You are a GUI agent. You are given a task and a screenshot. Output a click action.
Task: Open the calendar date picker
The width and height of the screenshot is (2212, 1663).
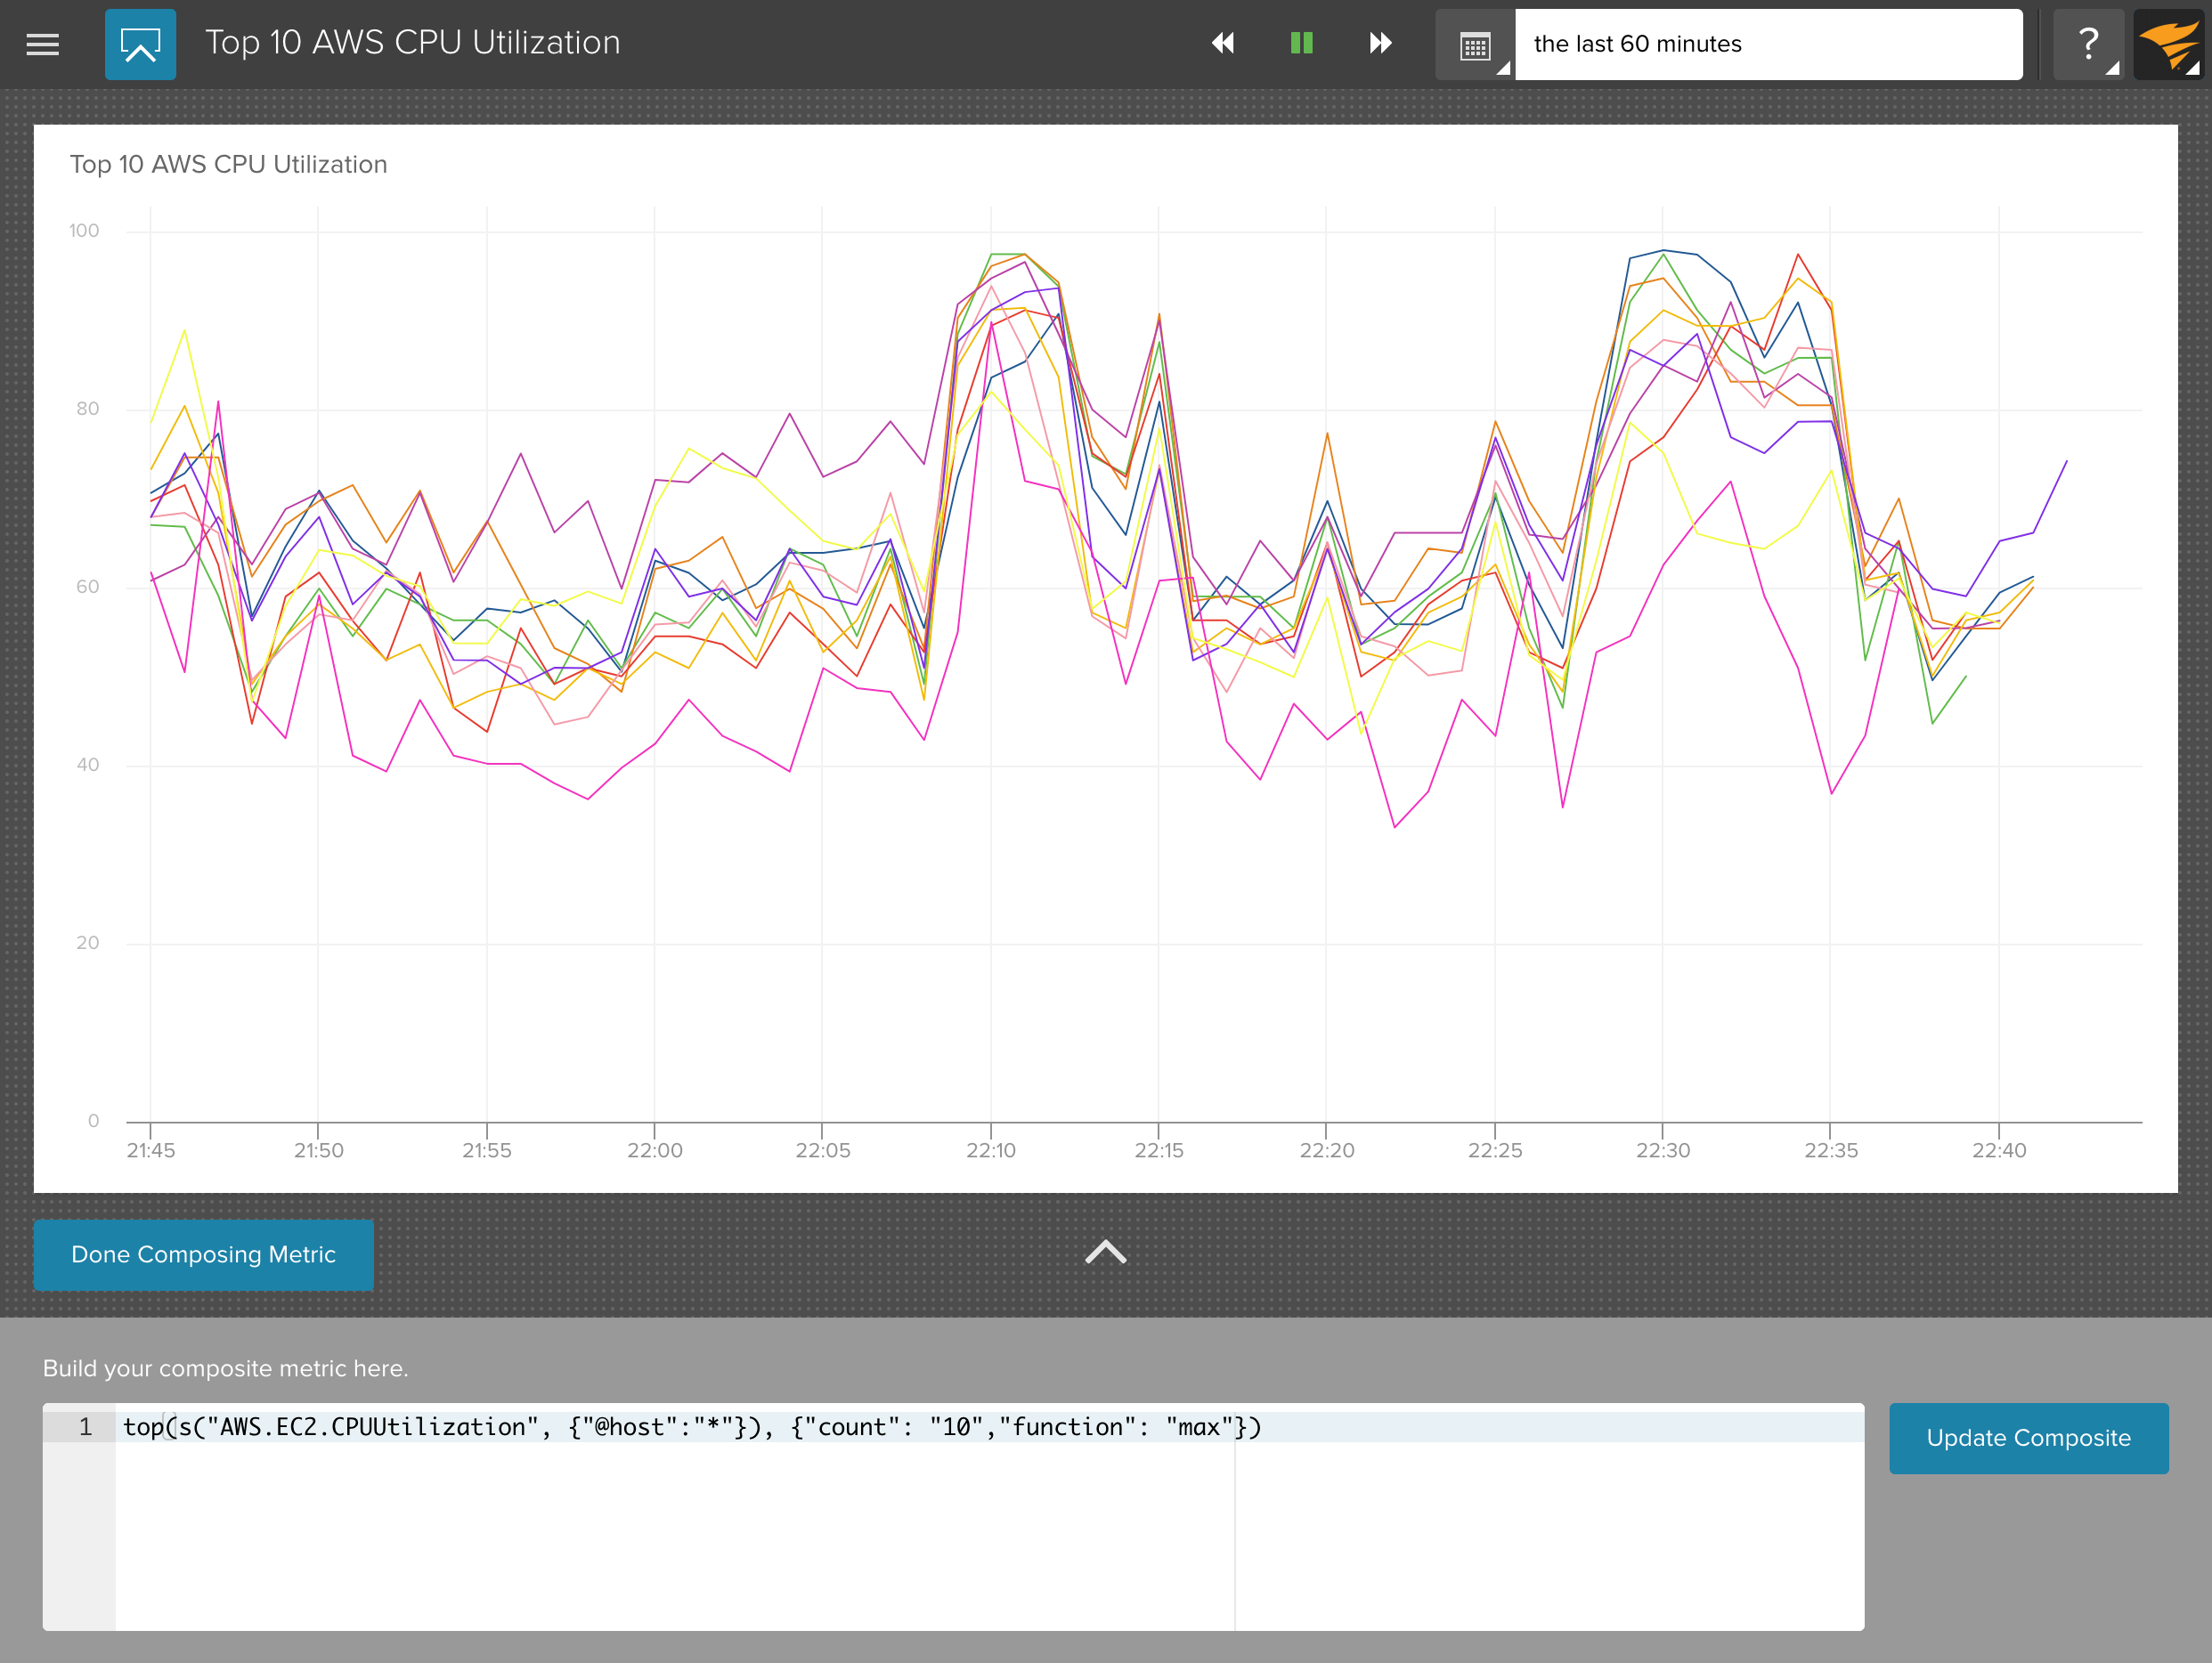click(1474, 45)
